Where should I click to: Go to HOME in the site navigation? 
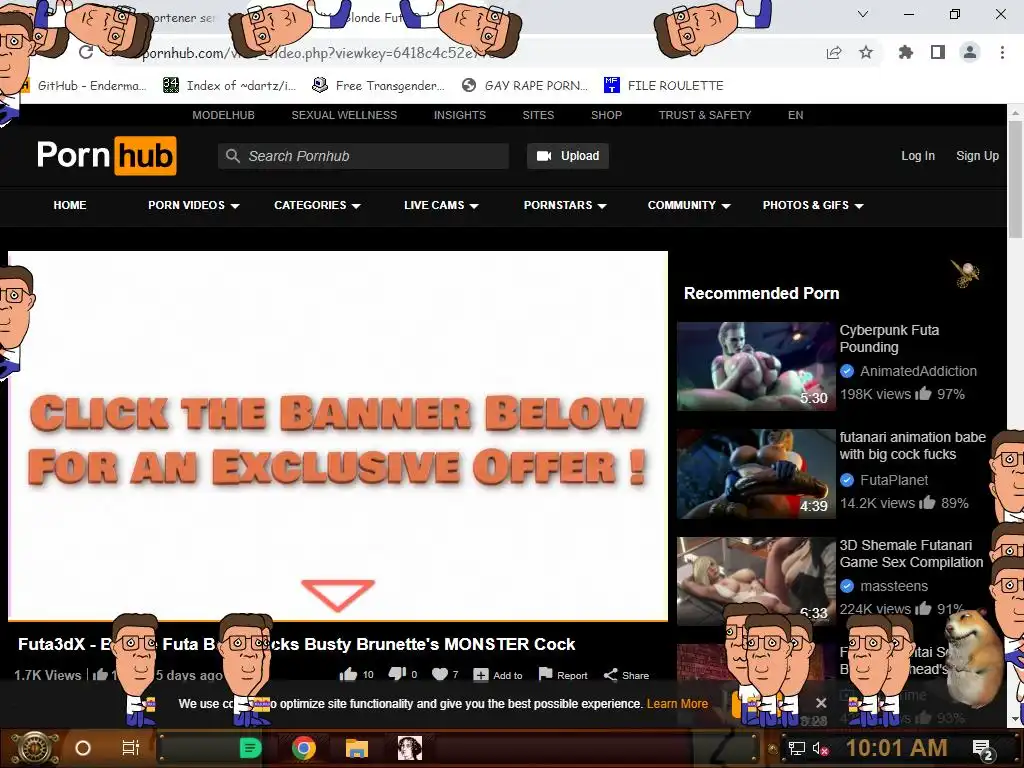pyautogui.click(x=70, y=205)
